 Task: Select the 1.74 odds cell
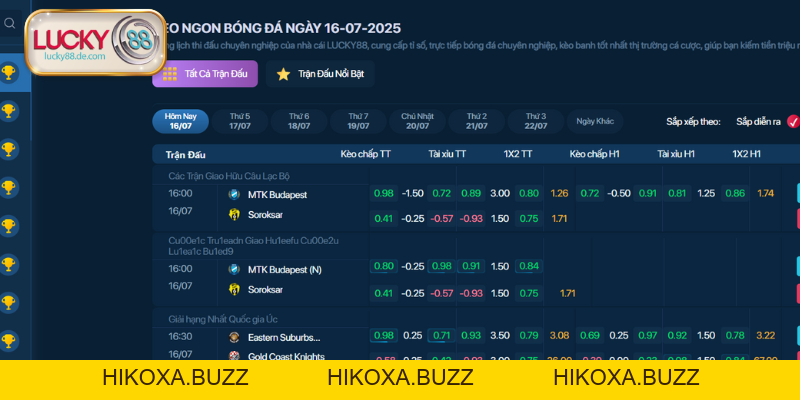[x=765, y=193]
